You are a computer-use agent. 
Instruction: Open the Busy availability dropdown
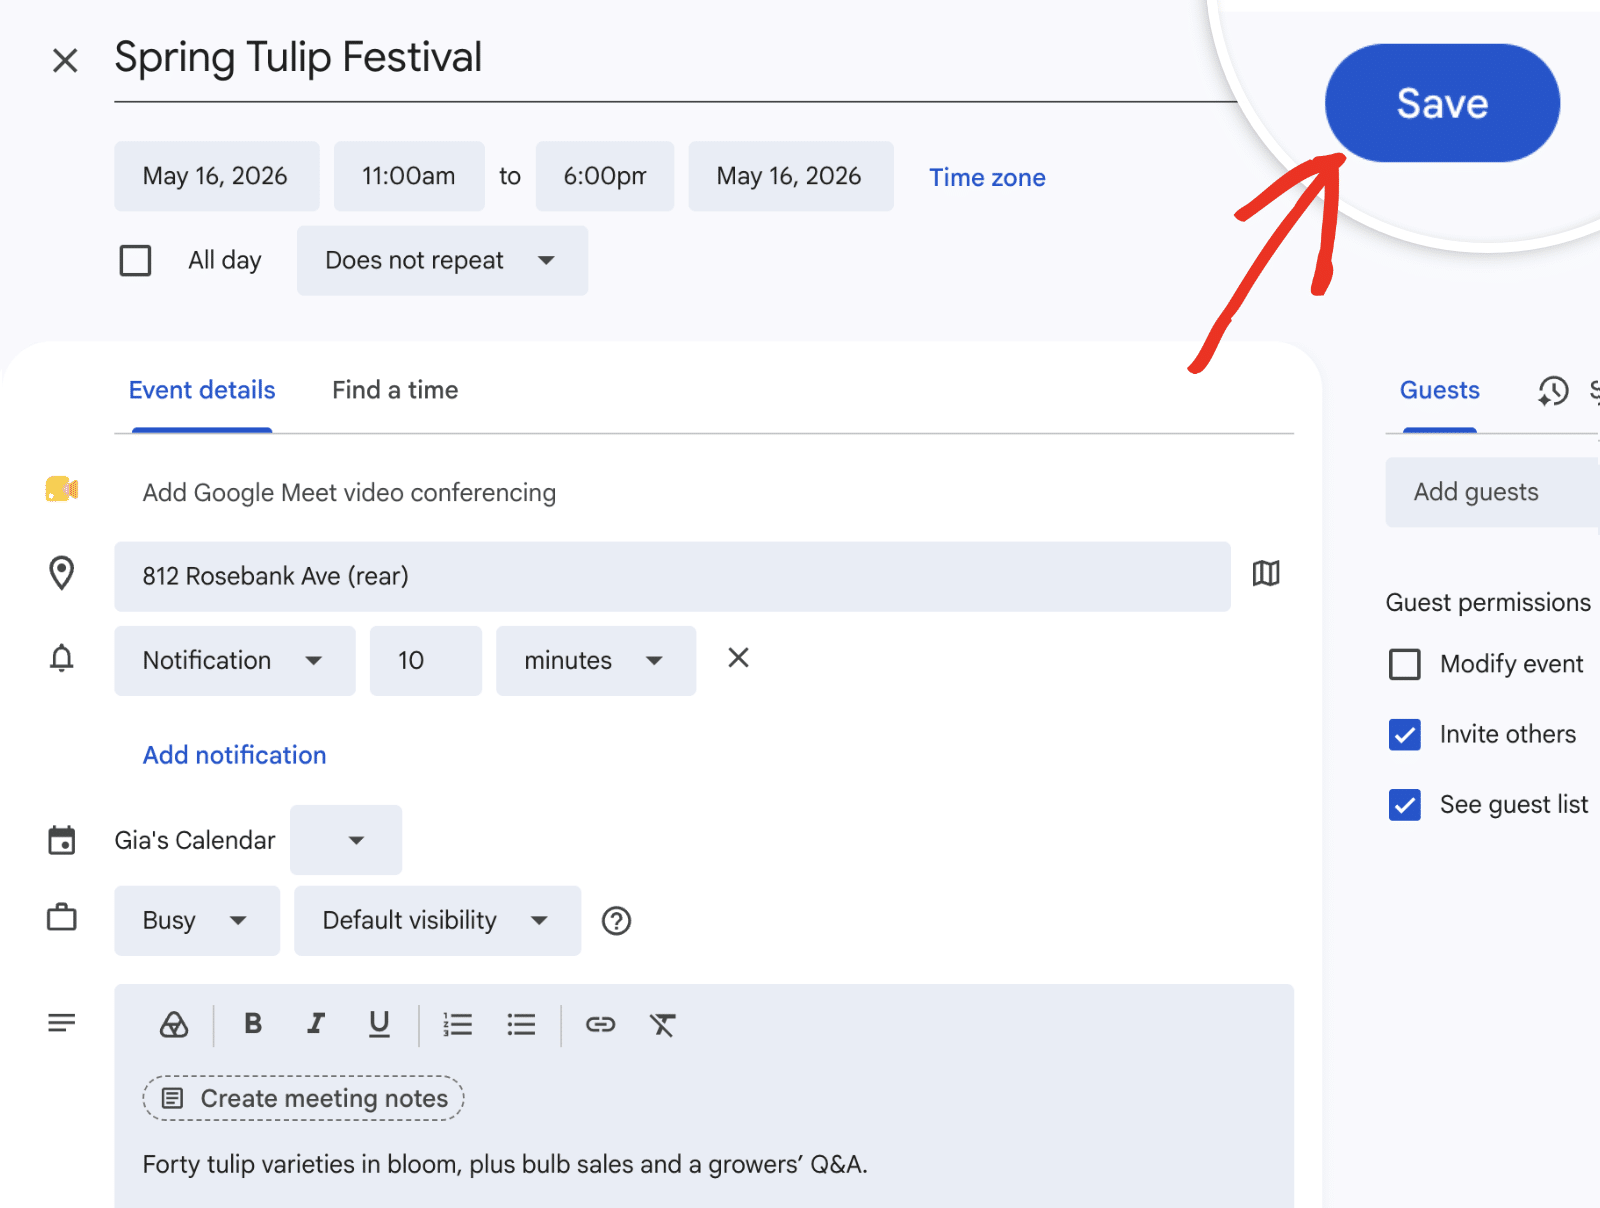[x=197, y=920]
